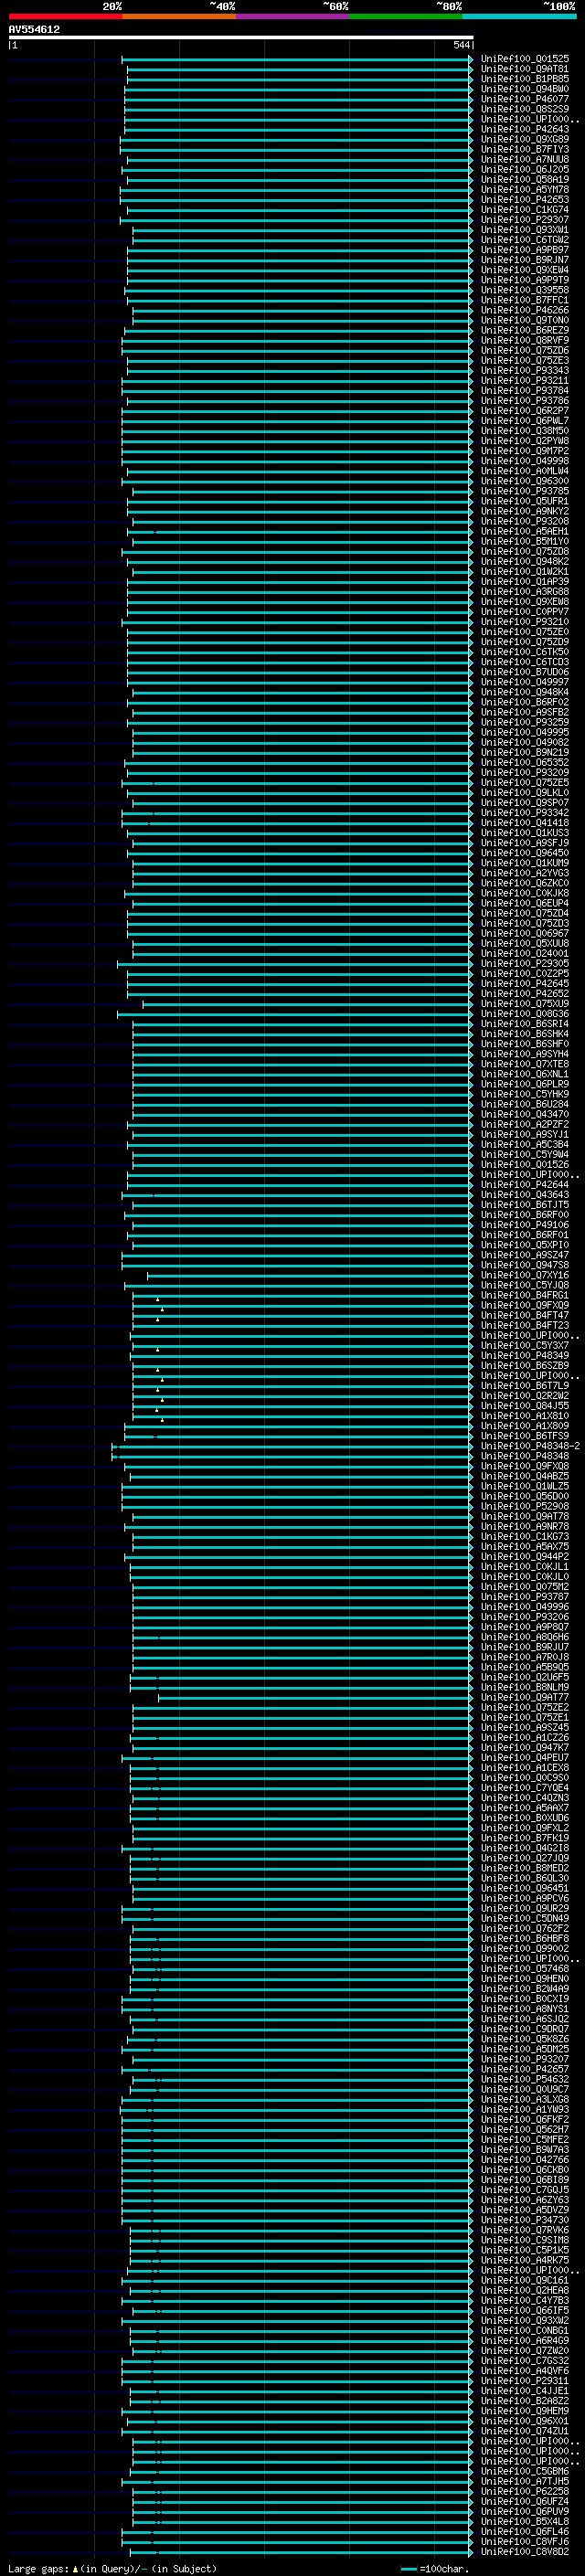
Task: Click the UniRef100_P46266 entry
Action: point(525,310)
